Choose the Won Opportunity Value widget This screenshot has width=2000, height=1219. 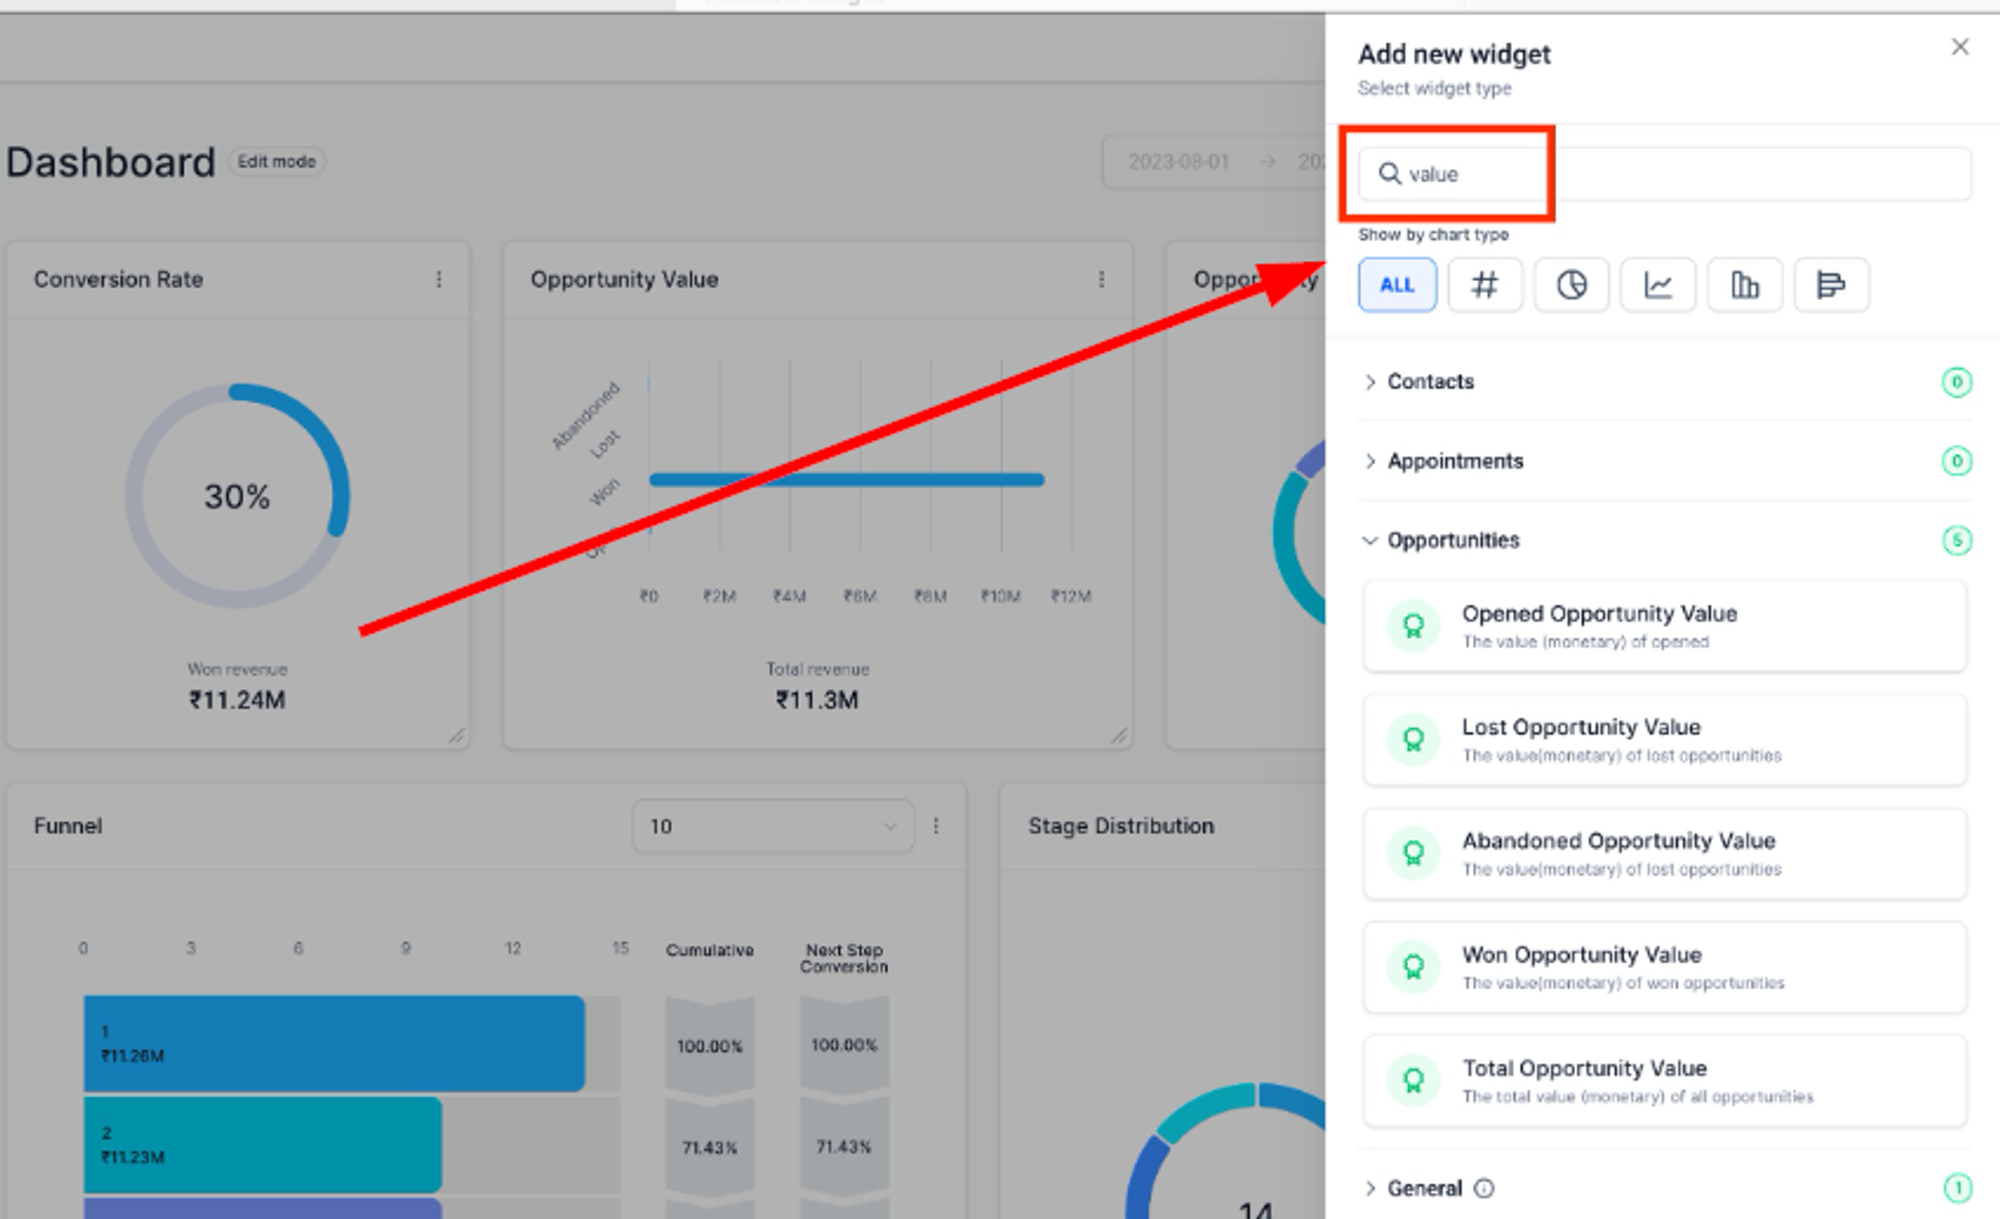tap(1665, 967)
